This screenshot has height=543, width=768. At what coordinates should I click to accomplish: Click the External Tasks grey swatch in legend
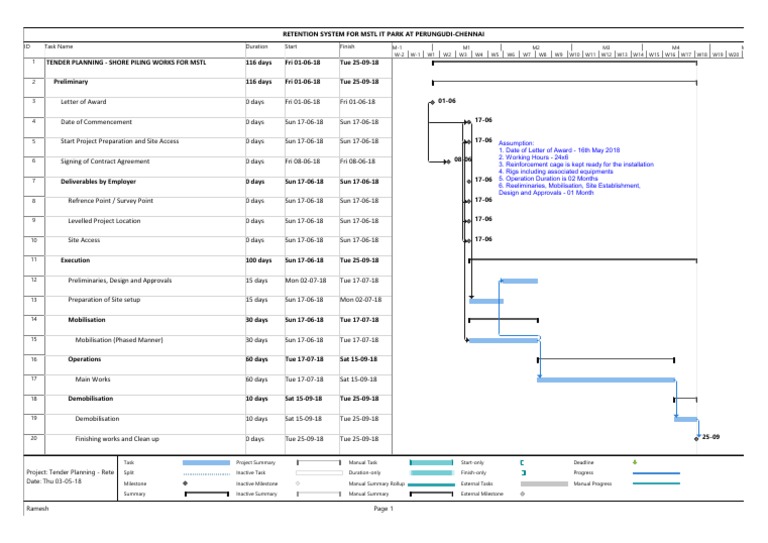[x=544, y=484]
